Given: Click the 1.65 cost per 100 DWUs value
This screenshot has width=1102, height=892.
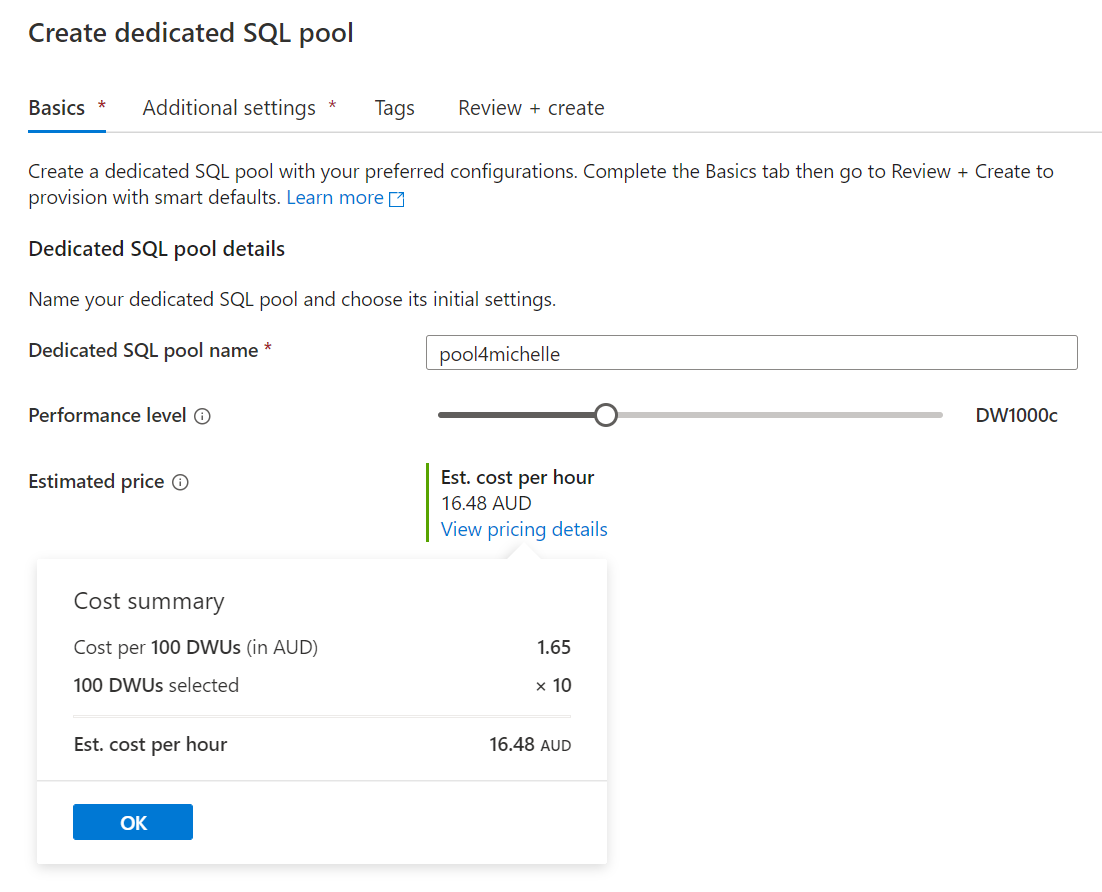Looking at the screenshot, I should pos(554,647).
